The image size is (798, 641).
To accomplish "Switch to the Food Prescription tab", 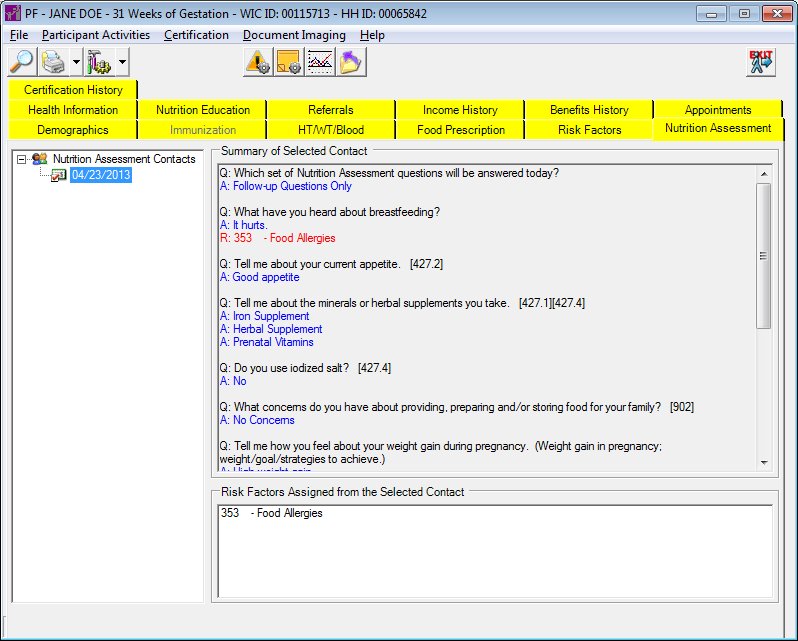I will click(x=460, y=130).
